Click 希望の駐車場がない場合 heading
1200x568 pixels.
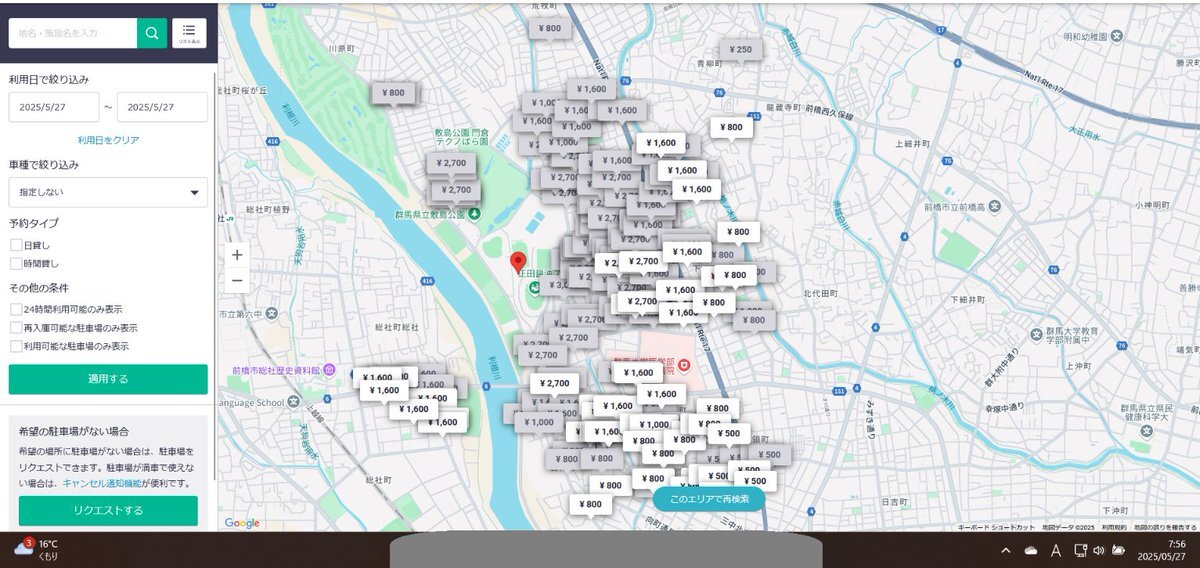74,431
